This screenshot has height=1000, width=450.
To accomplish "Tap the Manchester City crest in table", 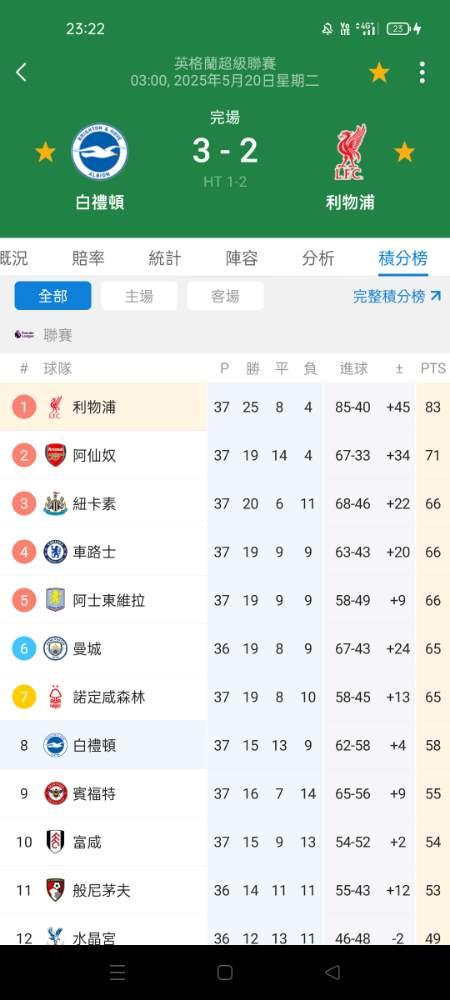I will [55, 649].
